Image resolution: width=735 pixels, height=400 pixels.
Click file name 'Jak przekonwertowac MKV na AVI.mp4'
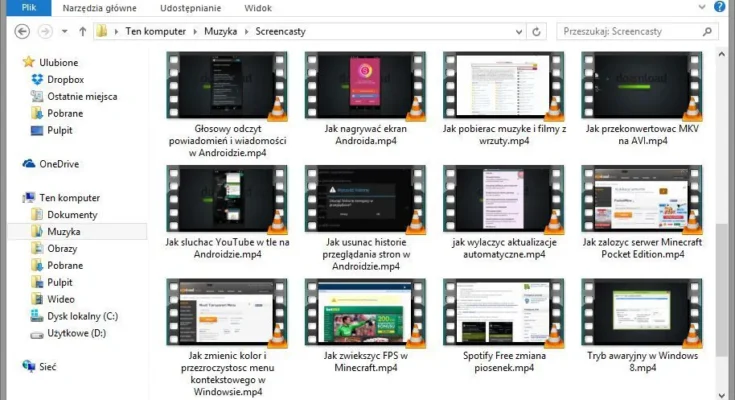click(x=643, y=135)
